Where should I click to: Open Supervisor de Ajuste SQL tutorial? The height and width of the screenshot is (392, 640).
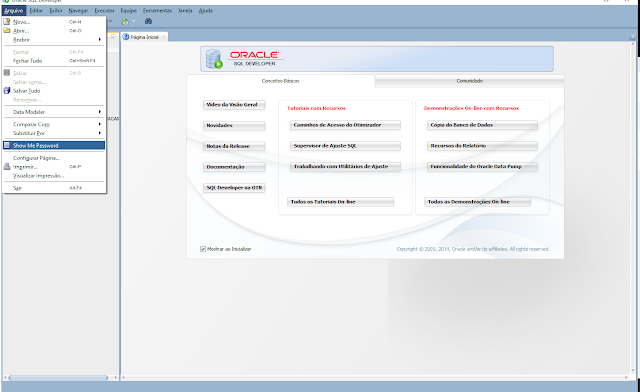[345, 146]
